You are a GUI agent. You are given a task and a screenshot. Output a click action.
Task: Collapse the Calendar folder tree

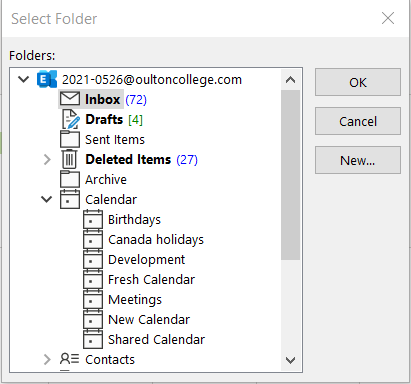46,199
